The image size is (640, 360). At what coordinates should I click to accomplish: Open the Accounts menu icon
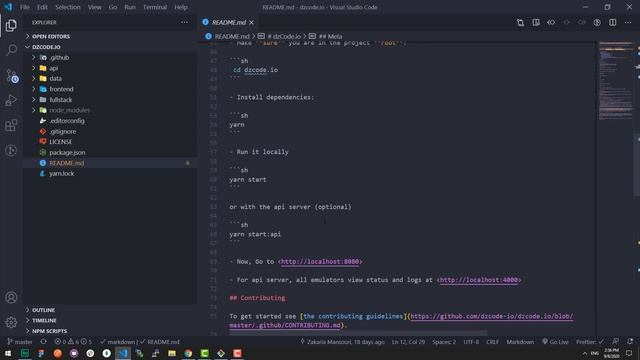[x=11, y=298]
